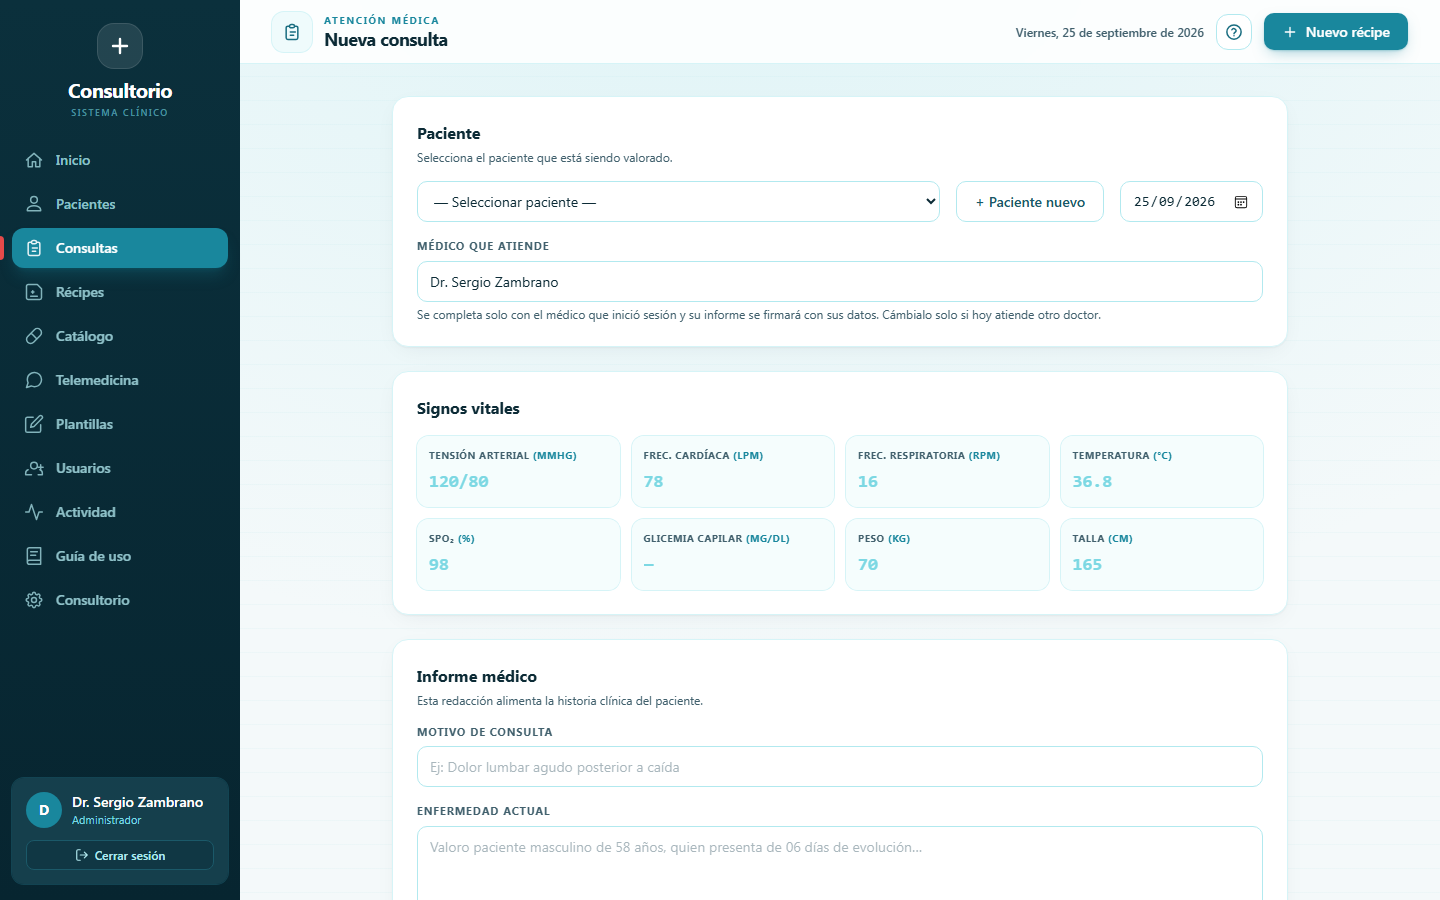Click the Médico que atiende field

[x=840, y=282]
